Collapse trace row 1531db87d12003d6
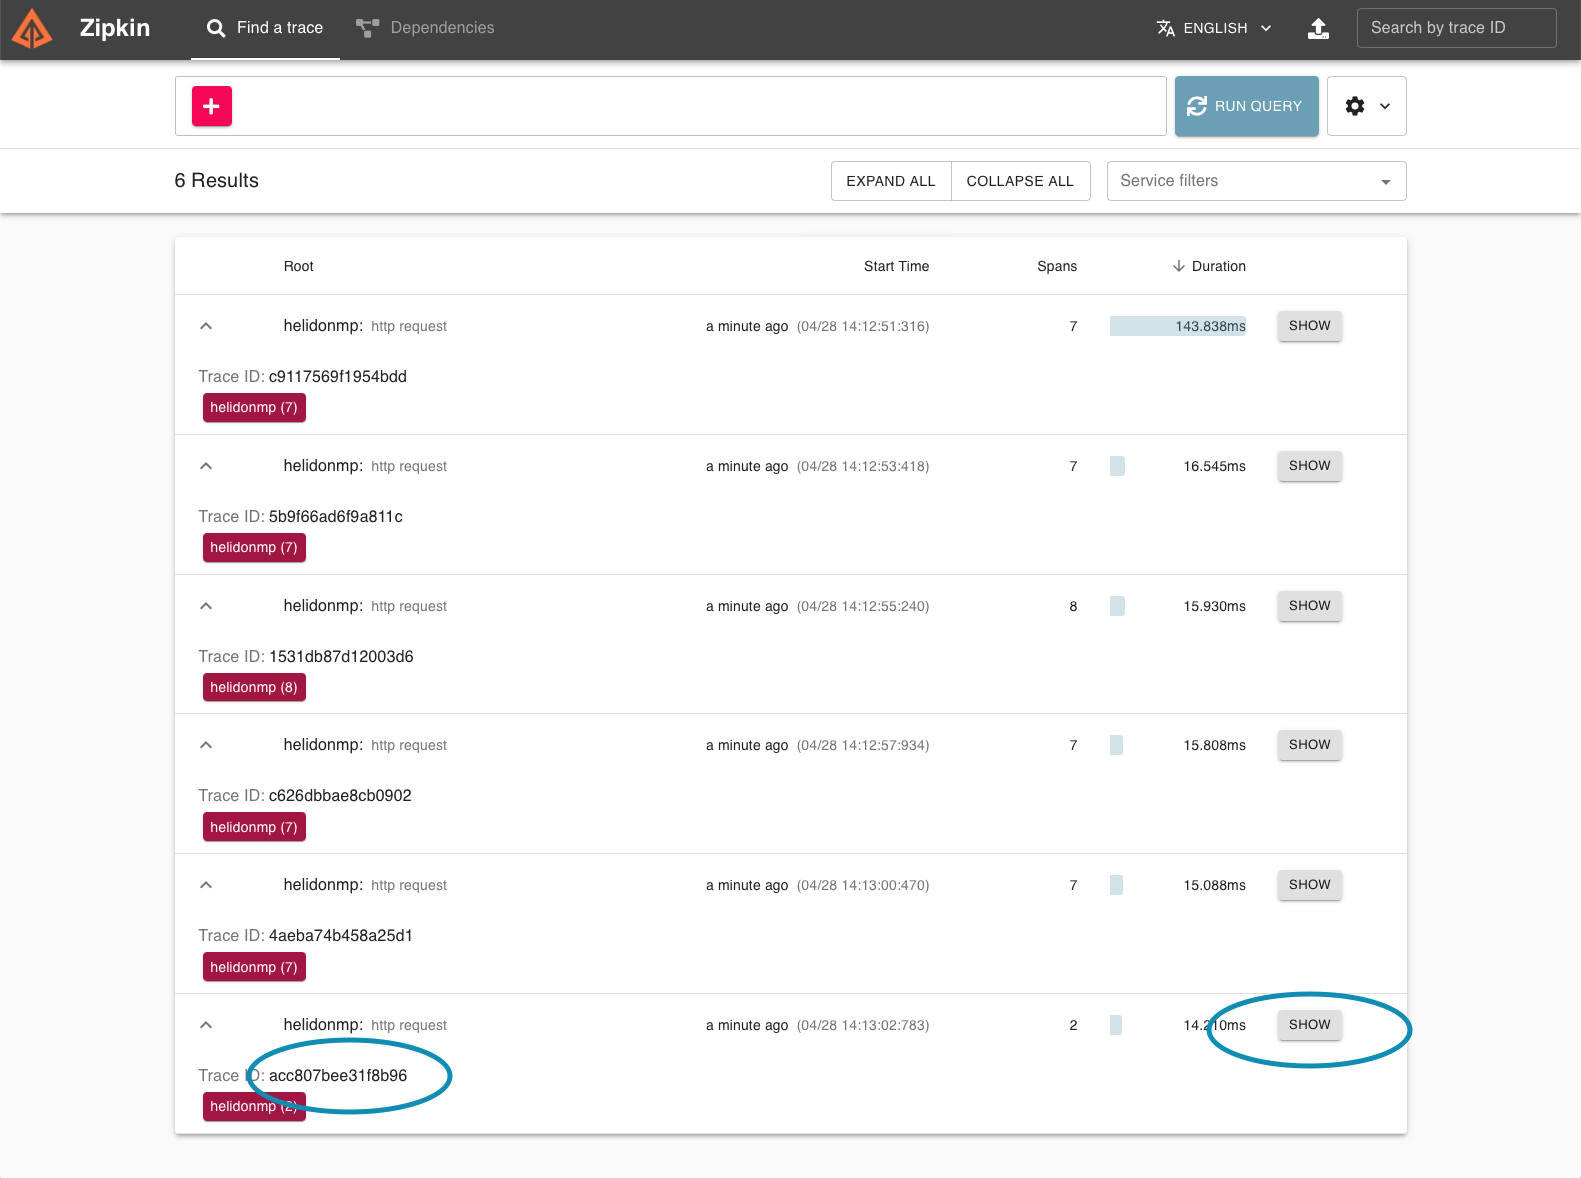The height and width of the screenshot is (1178, 1581). [x=206, y=606]
